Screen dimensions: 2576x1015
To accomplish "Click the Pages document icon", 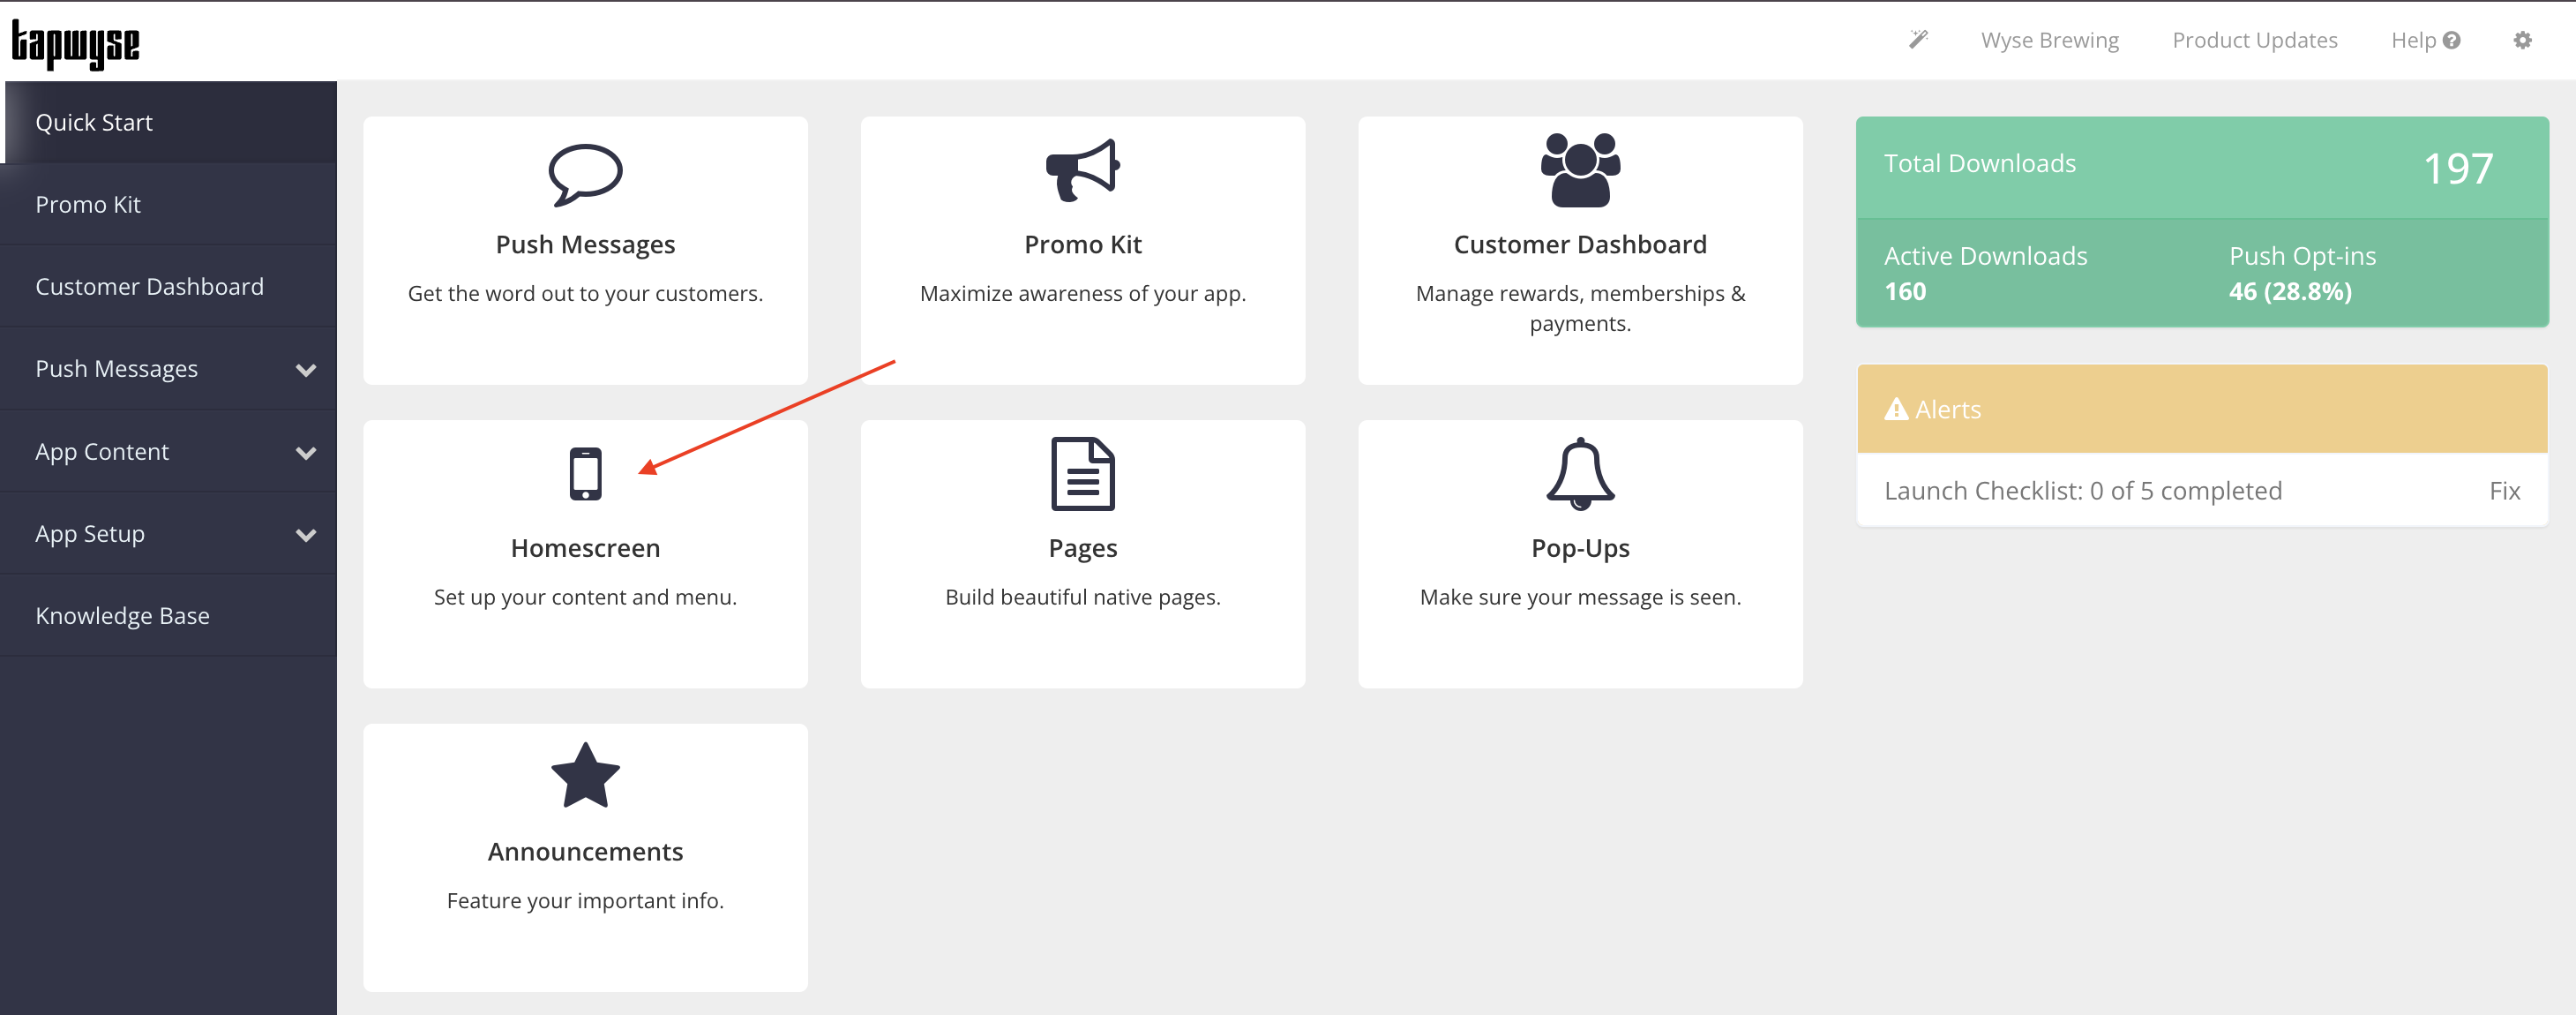I will 1082,474.
